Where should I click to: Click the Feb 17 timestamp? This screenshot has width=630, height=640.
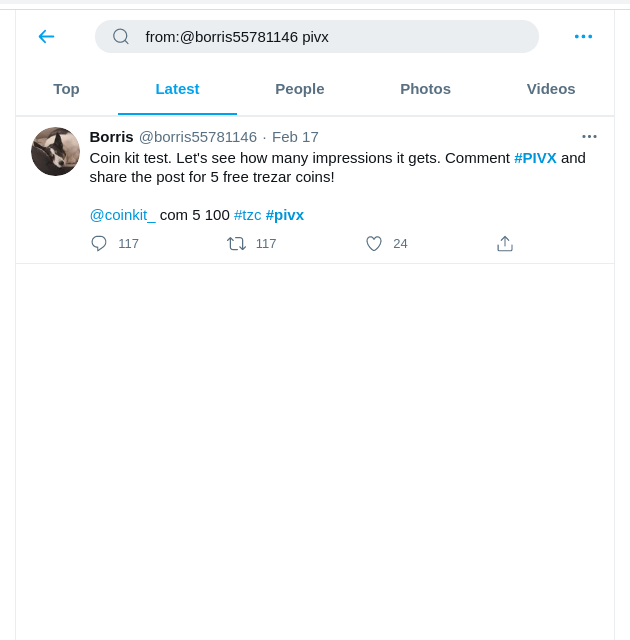295,137
